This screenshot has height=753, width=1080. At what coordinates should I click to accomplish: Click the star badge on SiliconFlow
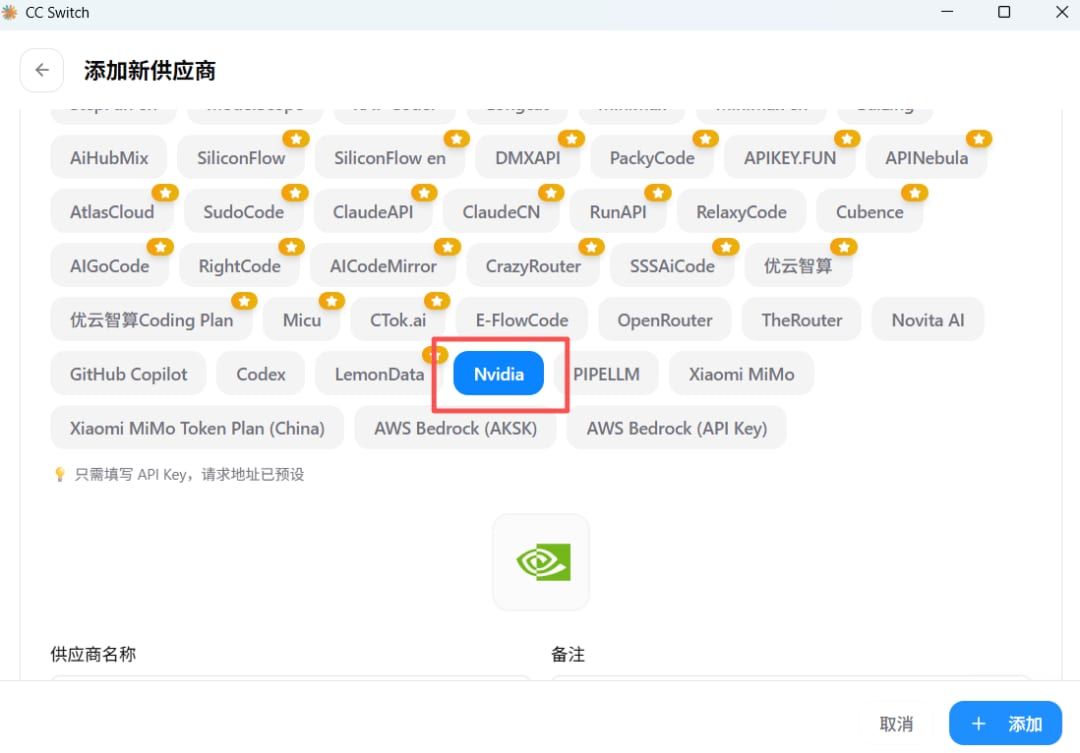295,138
